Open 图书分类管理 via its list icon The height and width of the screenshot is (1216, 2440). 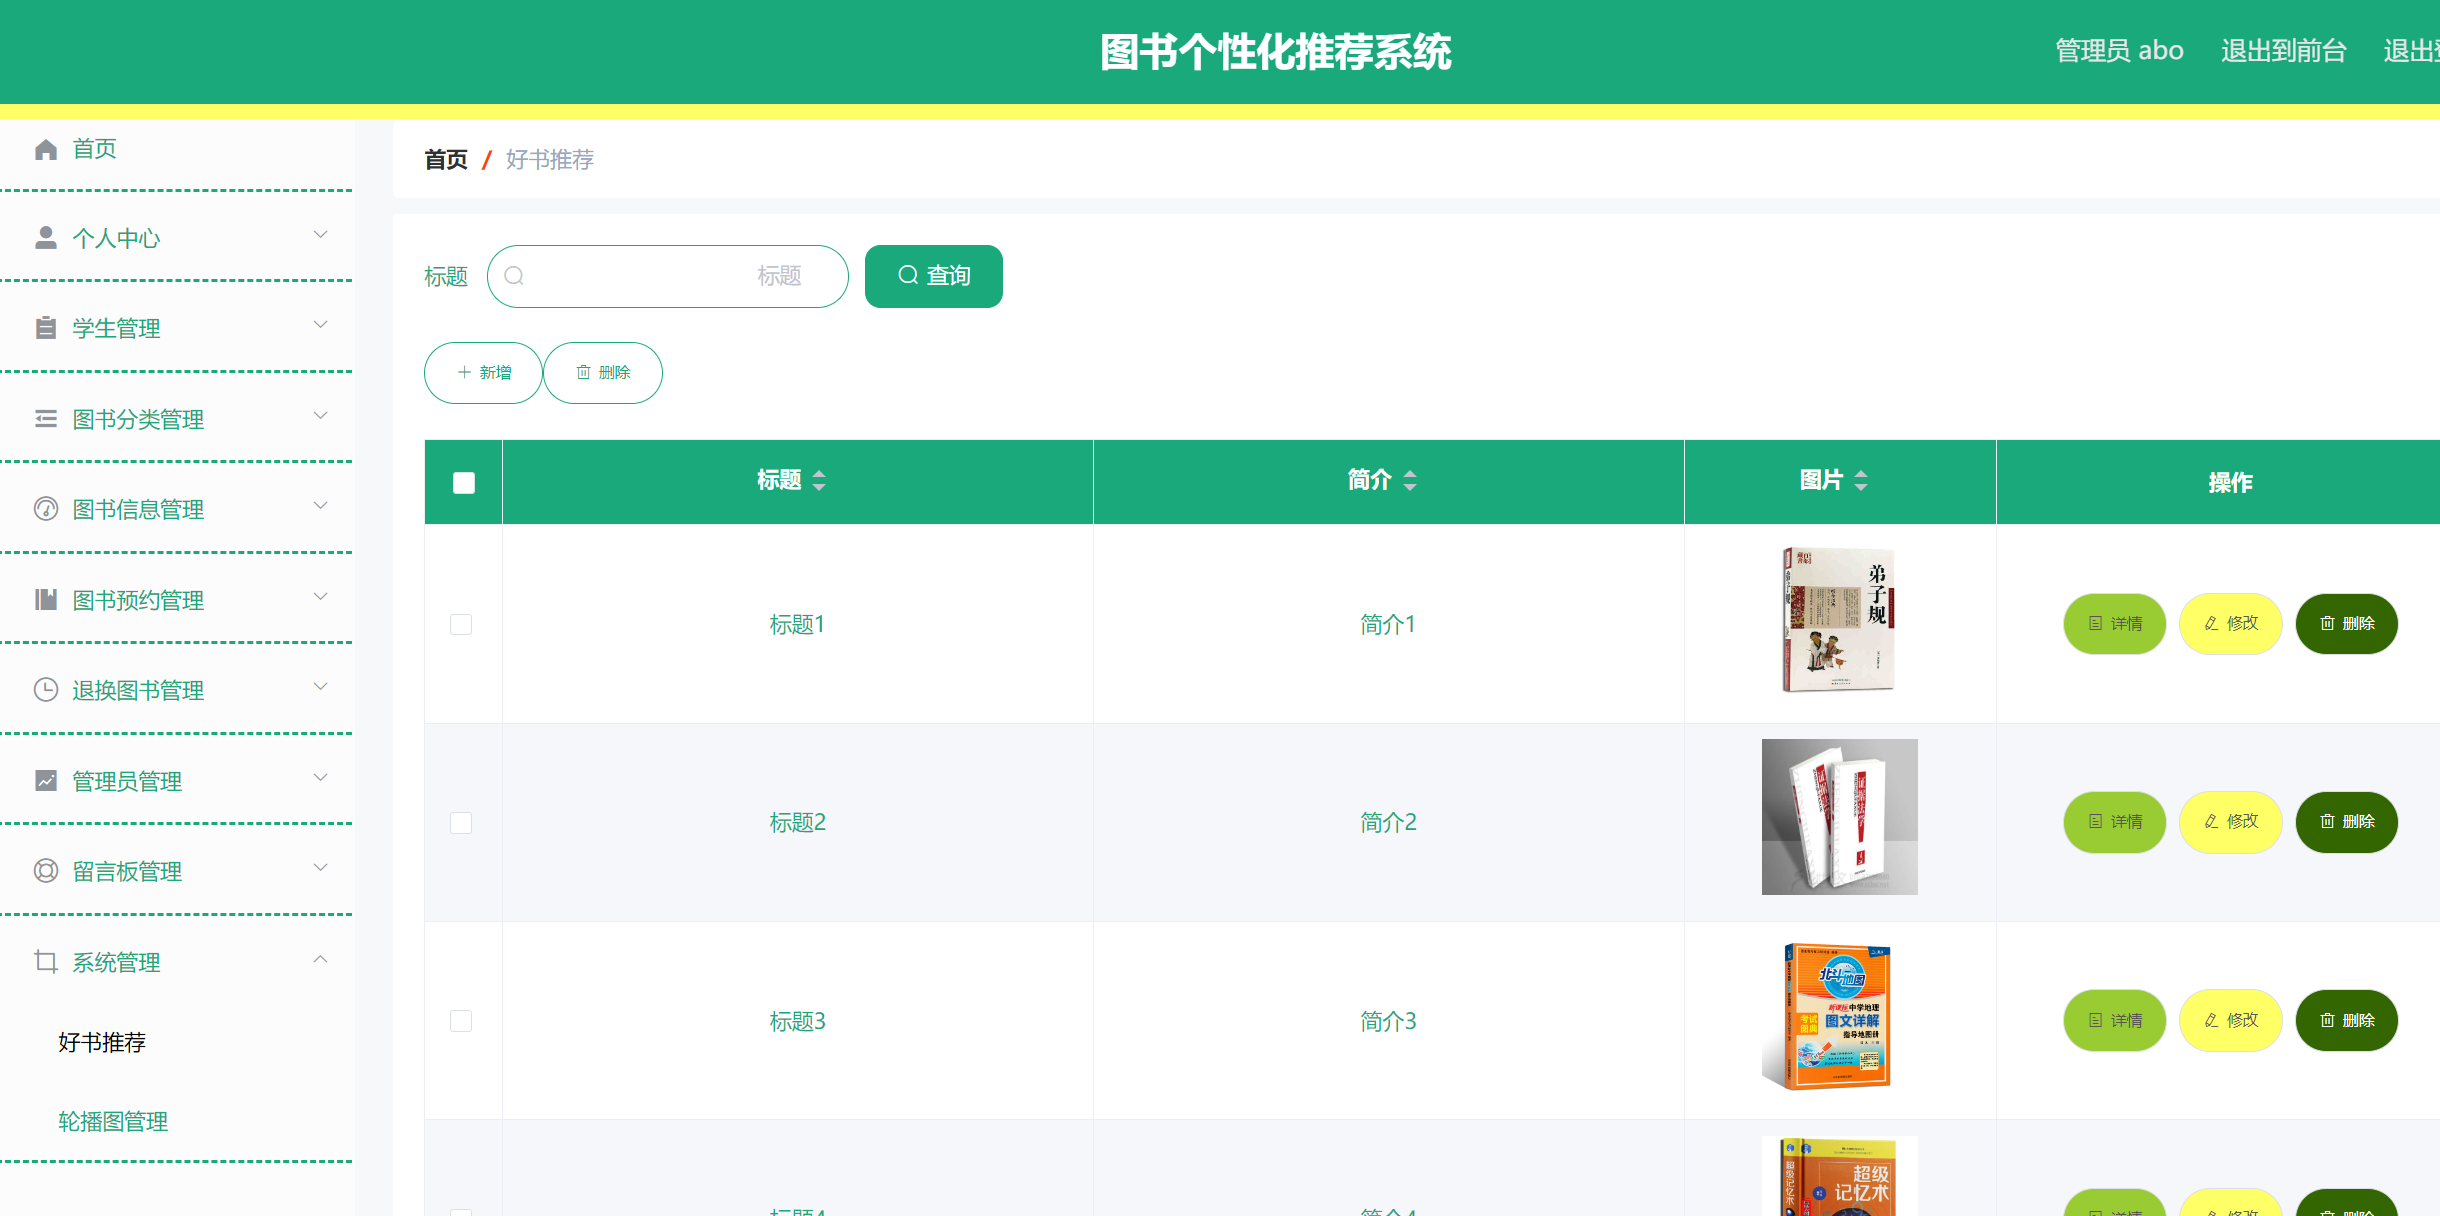pos(45,418)
